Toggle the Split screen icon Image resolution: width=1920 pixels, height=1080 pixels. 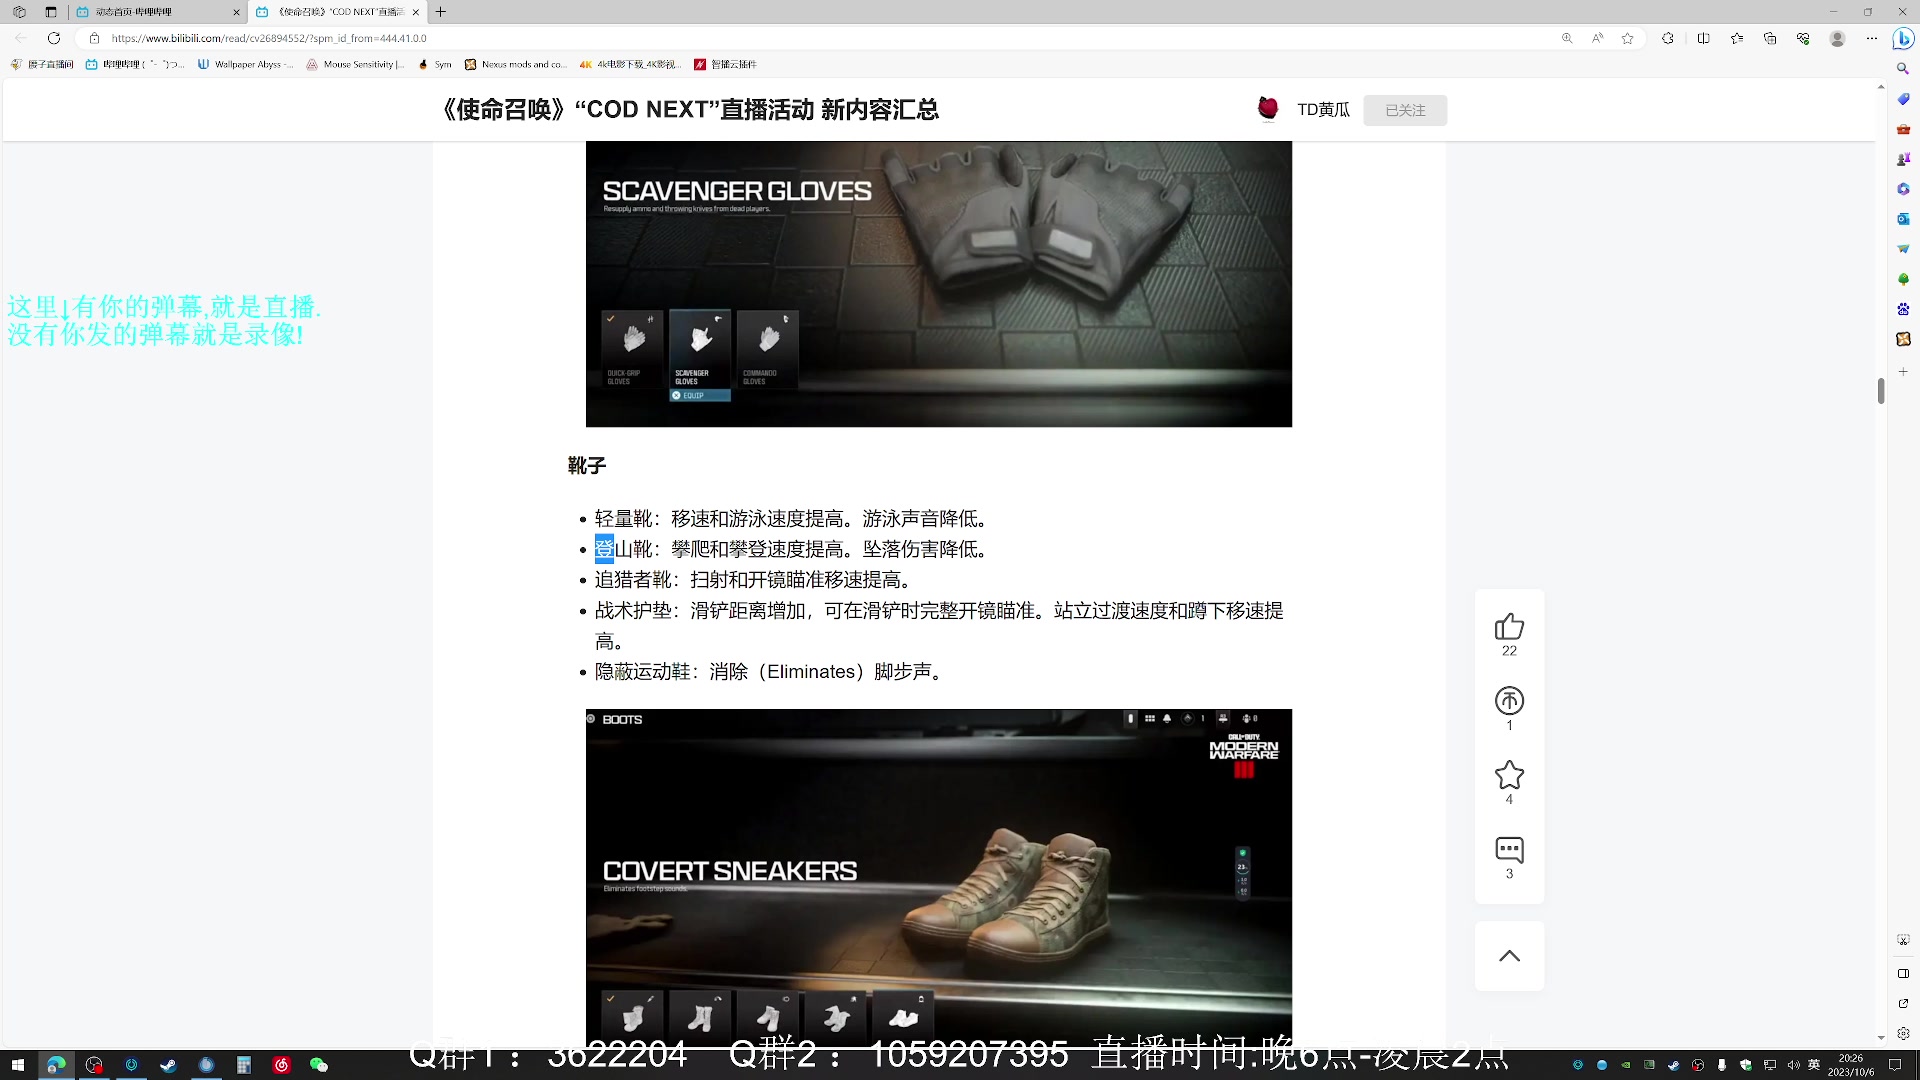coord(1703,38)
